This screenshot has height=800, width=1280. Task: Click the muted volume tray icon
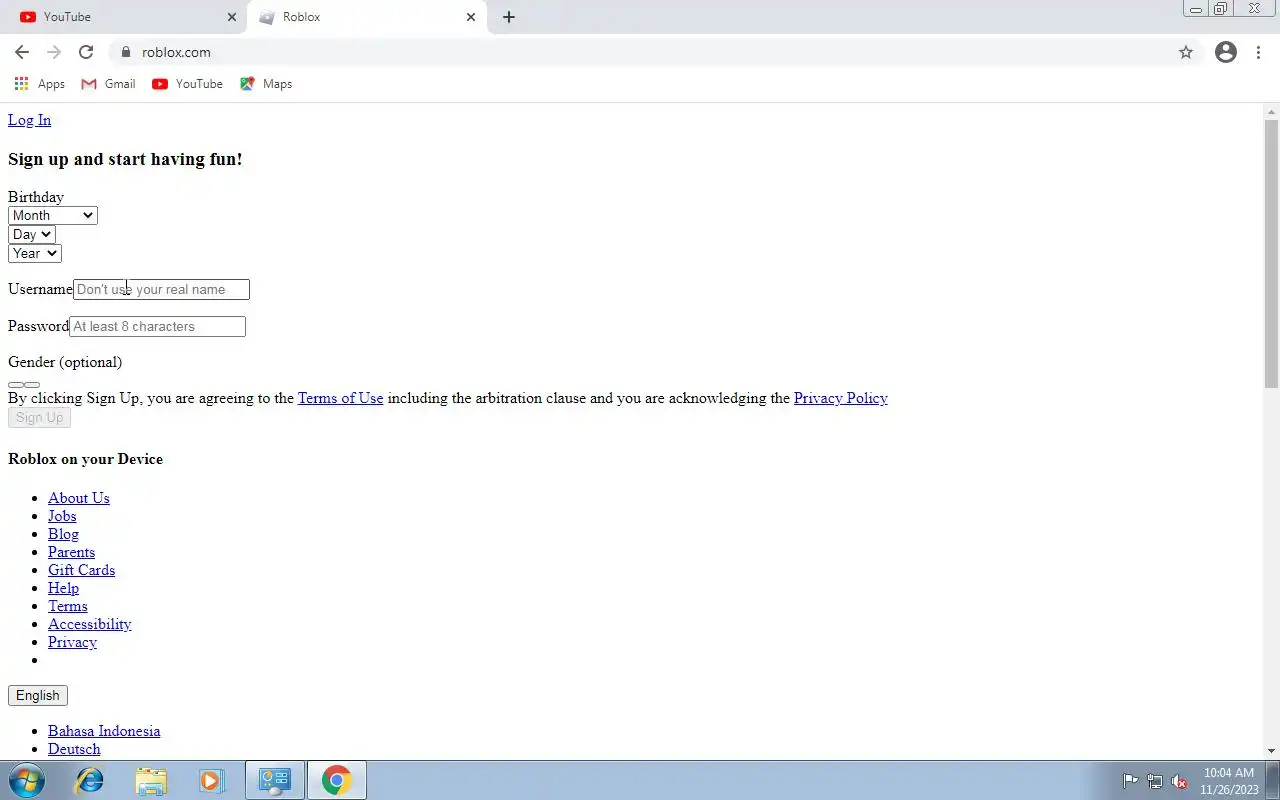pyautogui.click(x=1179, y=781)
